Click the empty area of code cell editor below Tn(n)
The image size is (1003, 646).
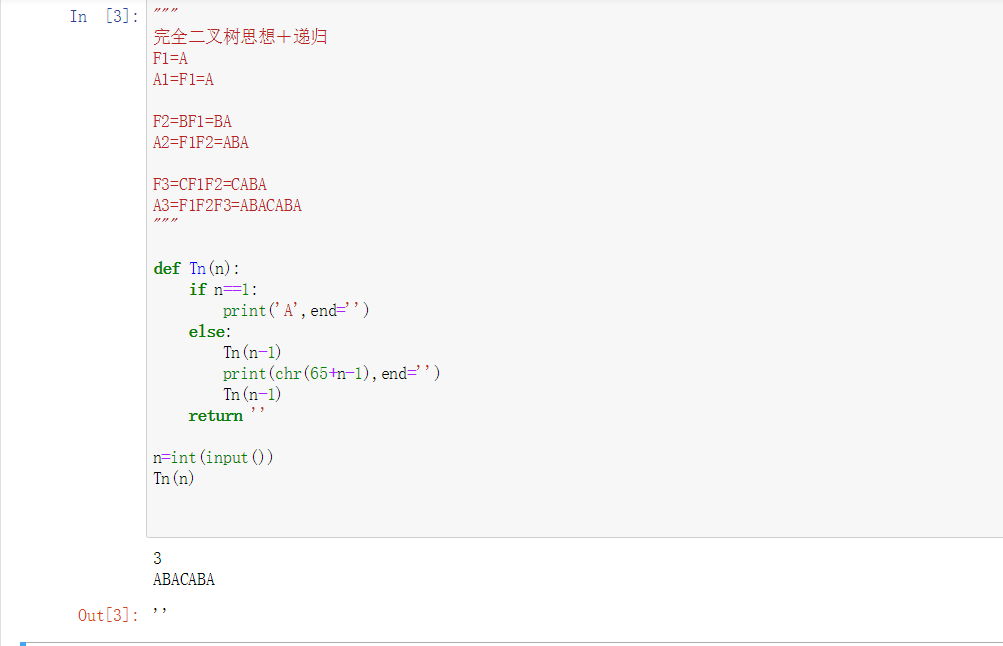point(576,513)
